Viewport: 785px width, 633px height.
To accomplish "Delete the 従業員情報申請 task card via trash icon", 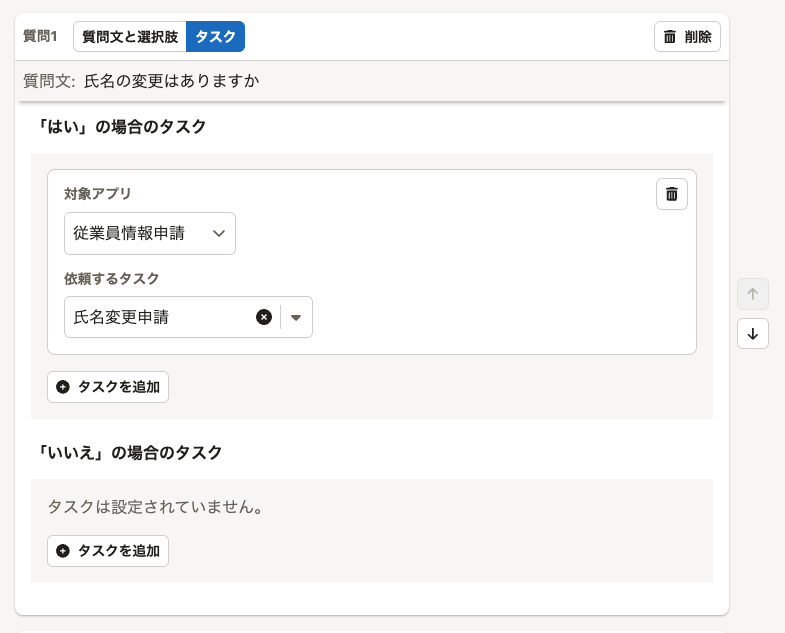I will pyautogui.click(x=672, y=194).
